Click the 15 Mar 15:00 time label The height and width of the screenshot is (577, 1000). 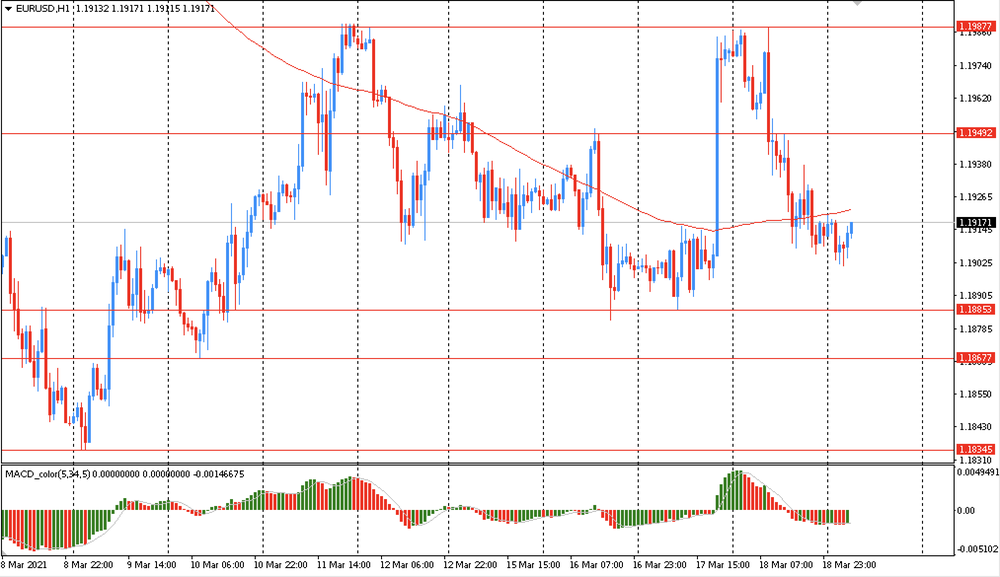click(533, 565)
